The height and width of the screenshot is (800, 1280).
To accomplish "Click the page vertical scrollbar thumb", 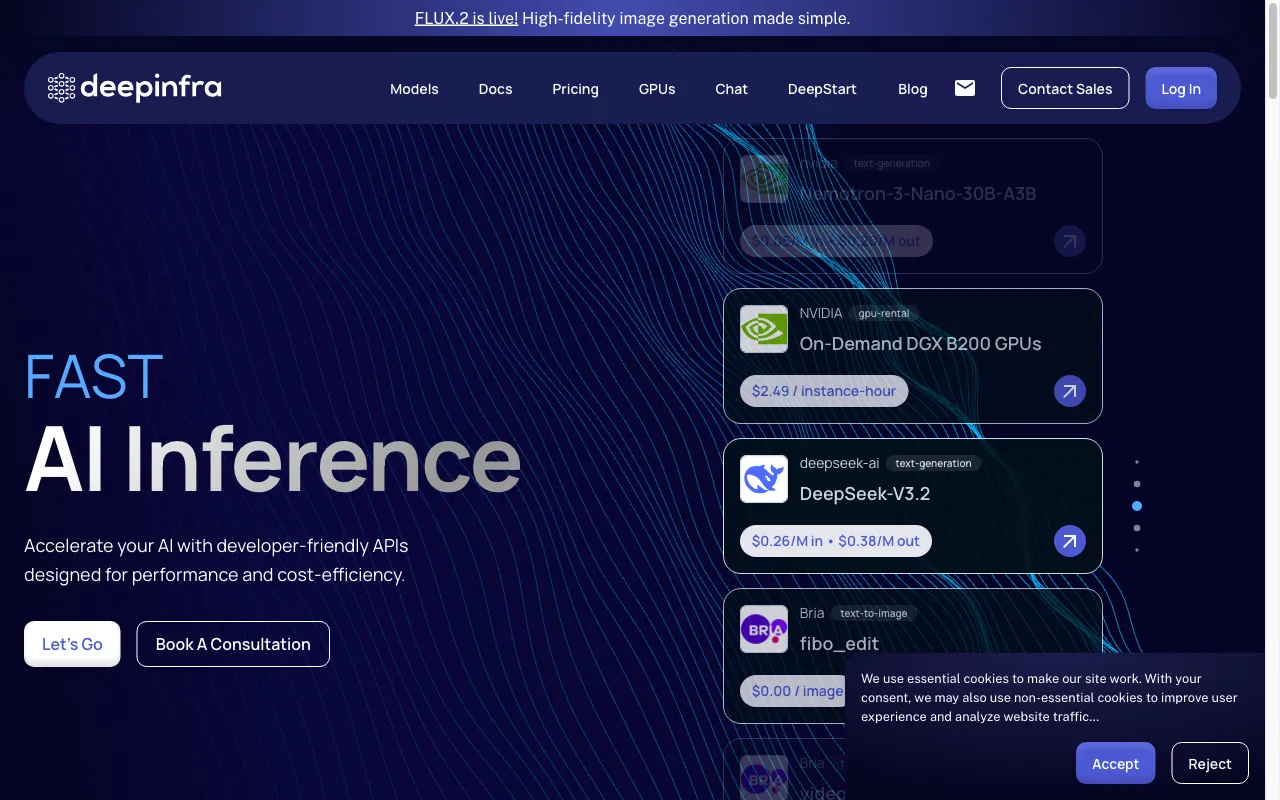I will click(x=1273, y=50).
